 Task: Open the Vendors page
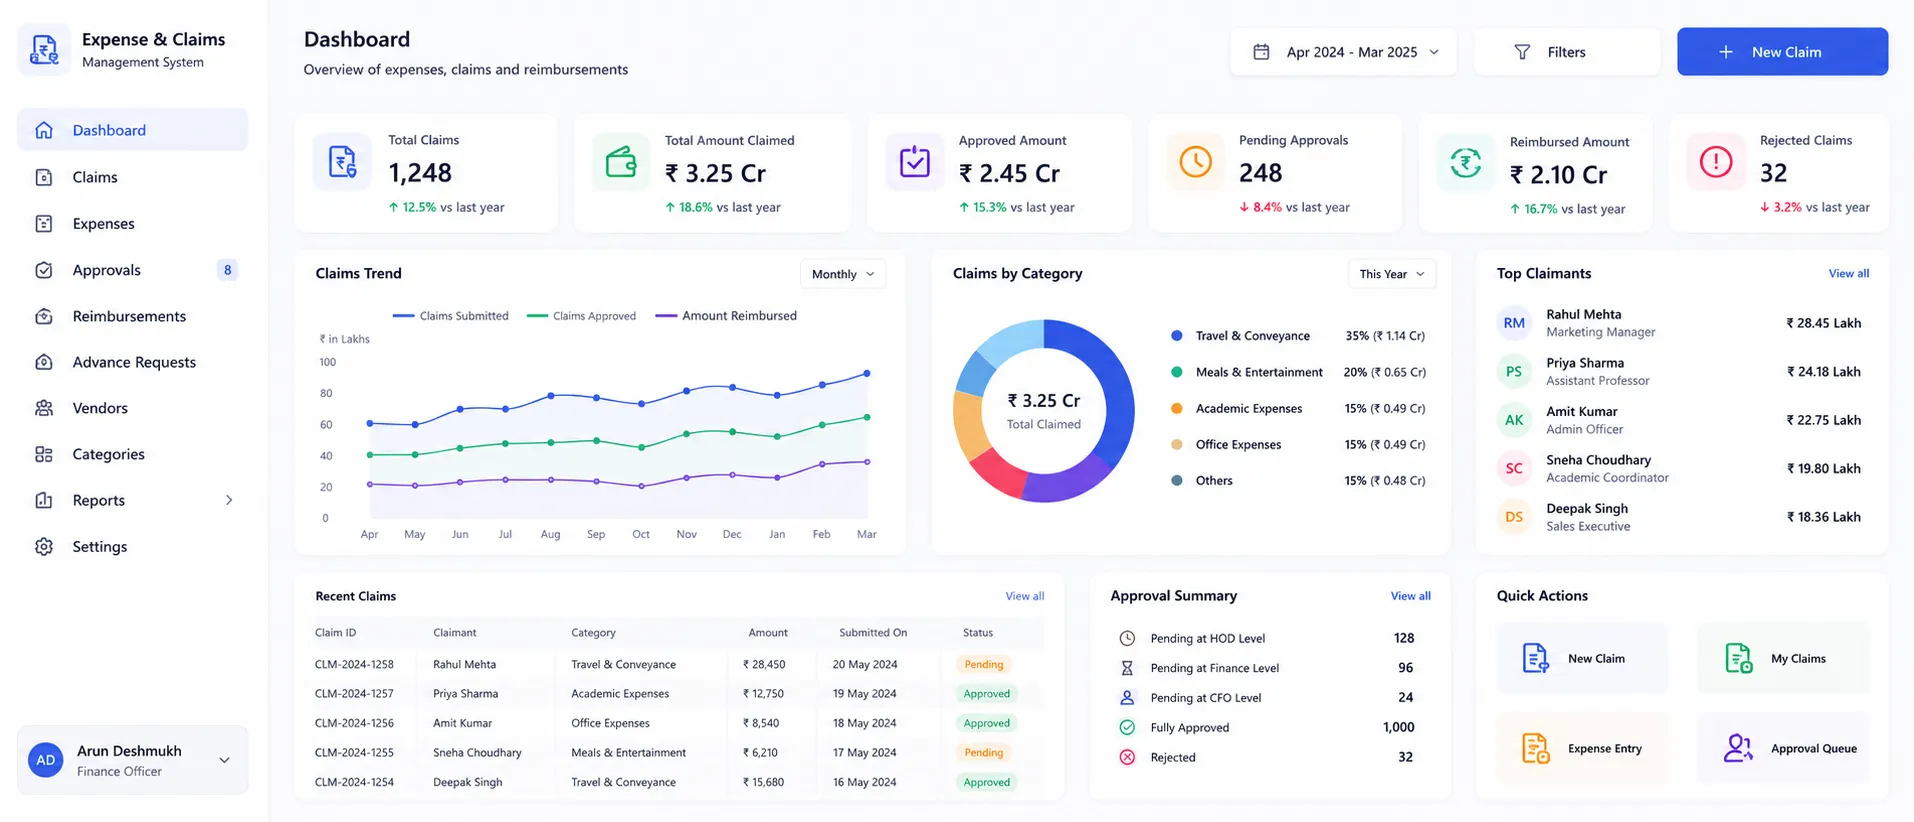[x=132, y=408]
